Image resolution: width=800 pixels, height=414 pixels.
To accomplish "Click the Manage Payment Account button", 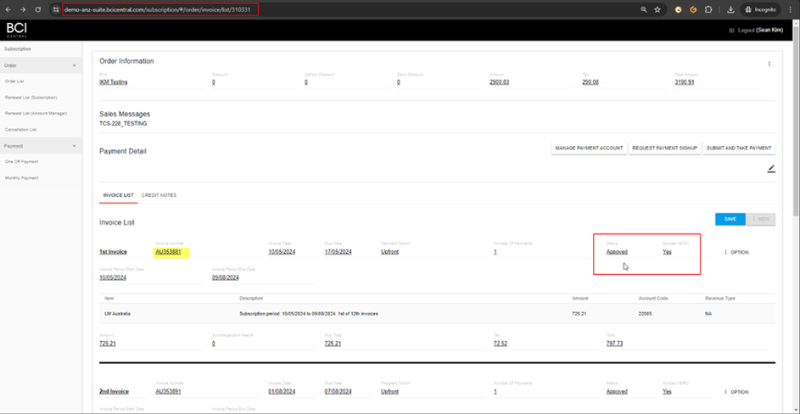I will click(x=589, y=148).
